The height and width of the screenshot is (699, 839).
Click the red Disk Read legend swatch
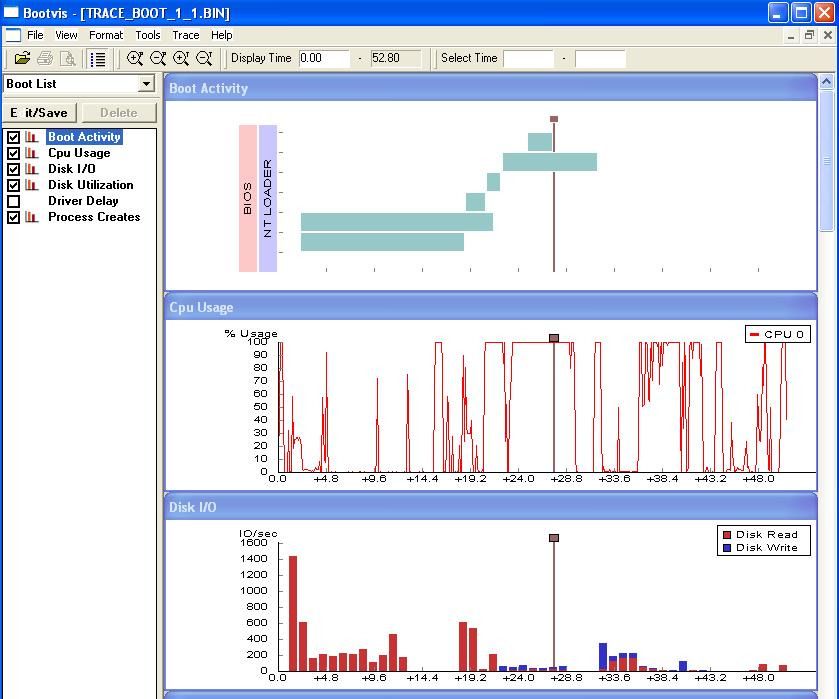click(727, 535)
